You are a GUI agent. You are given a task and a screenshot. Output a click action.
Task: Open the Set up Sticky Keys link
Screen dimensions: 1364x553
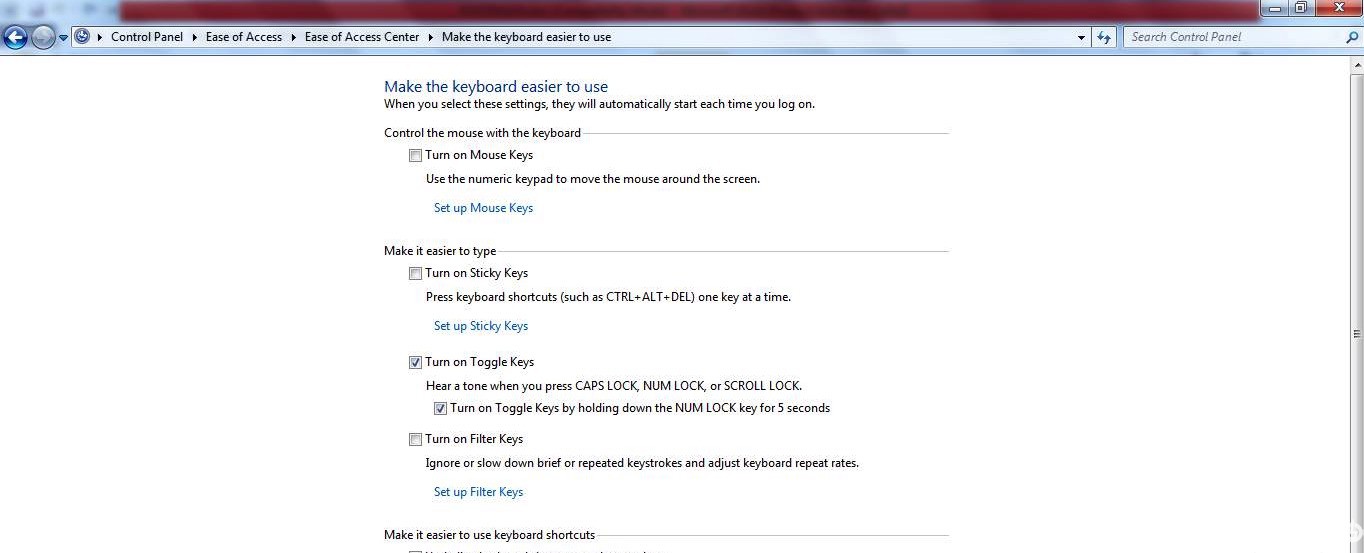tap(480, 326)
